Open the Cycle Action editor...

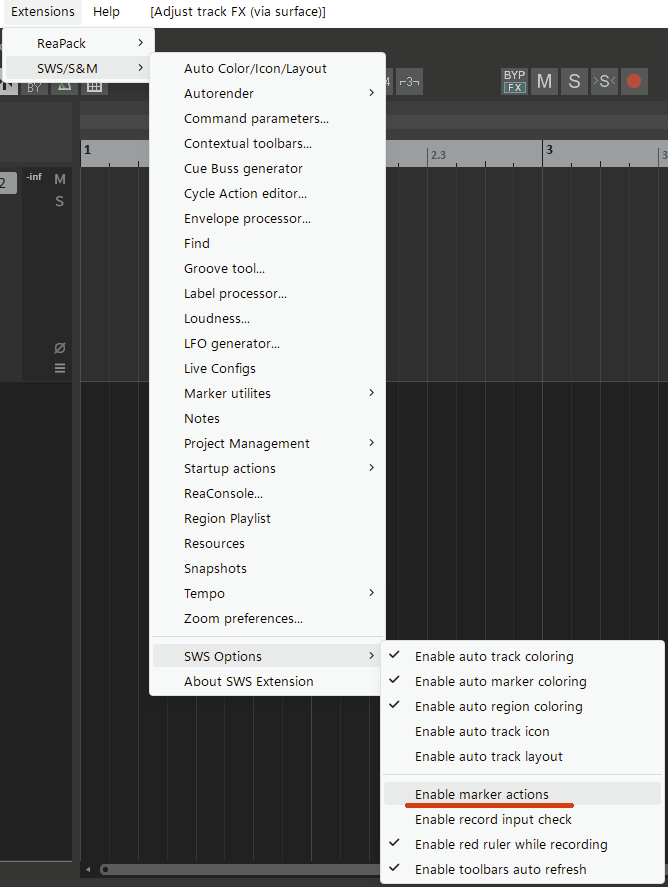tap(268, 193)
